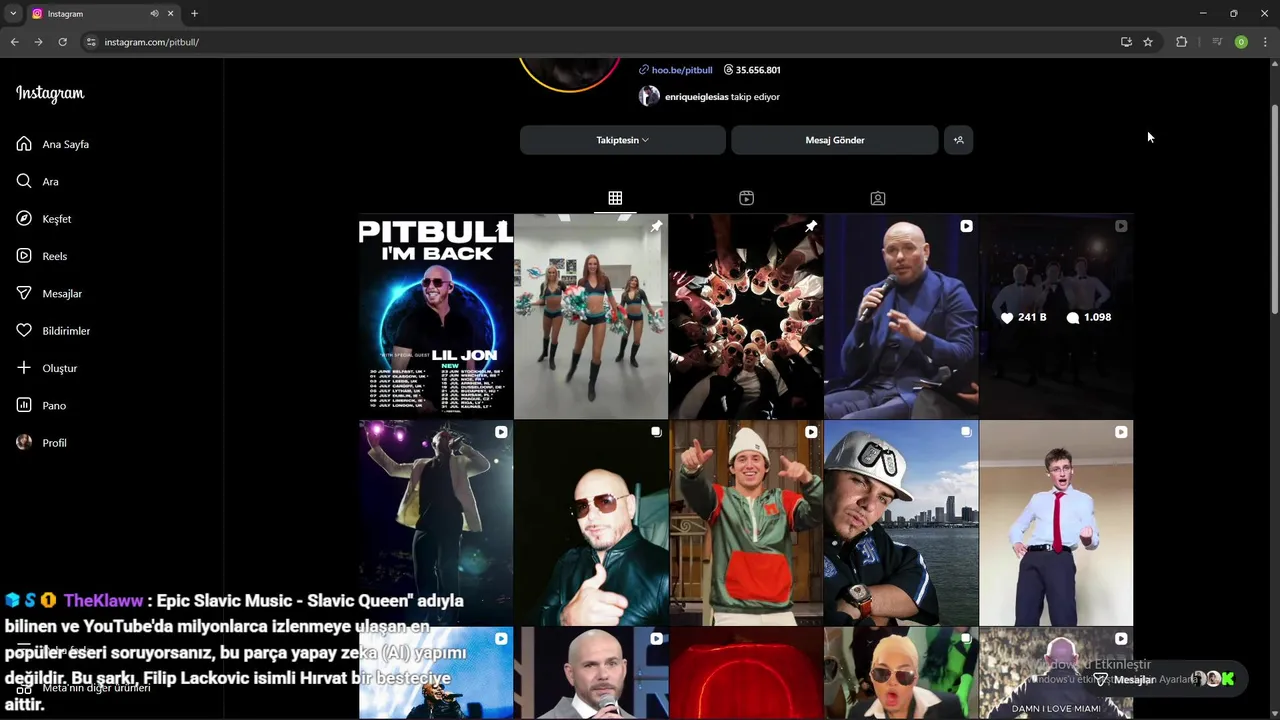Screen dimensions: 1280x720
Task: Go to Ana Sayfa in sidebar
Action: (x=65, y=144)
